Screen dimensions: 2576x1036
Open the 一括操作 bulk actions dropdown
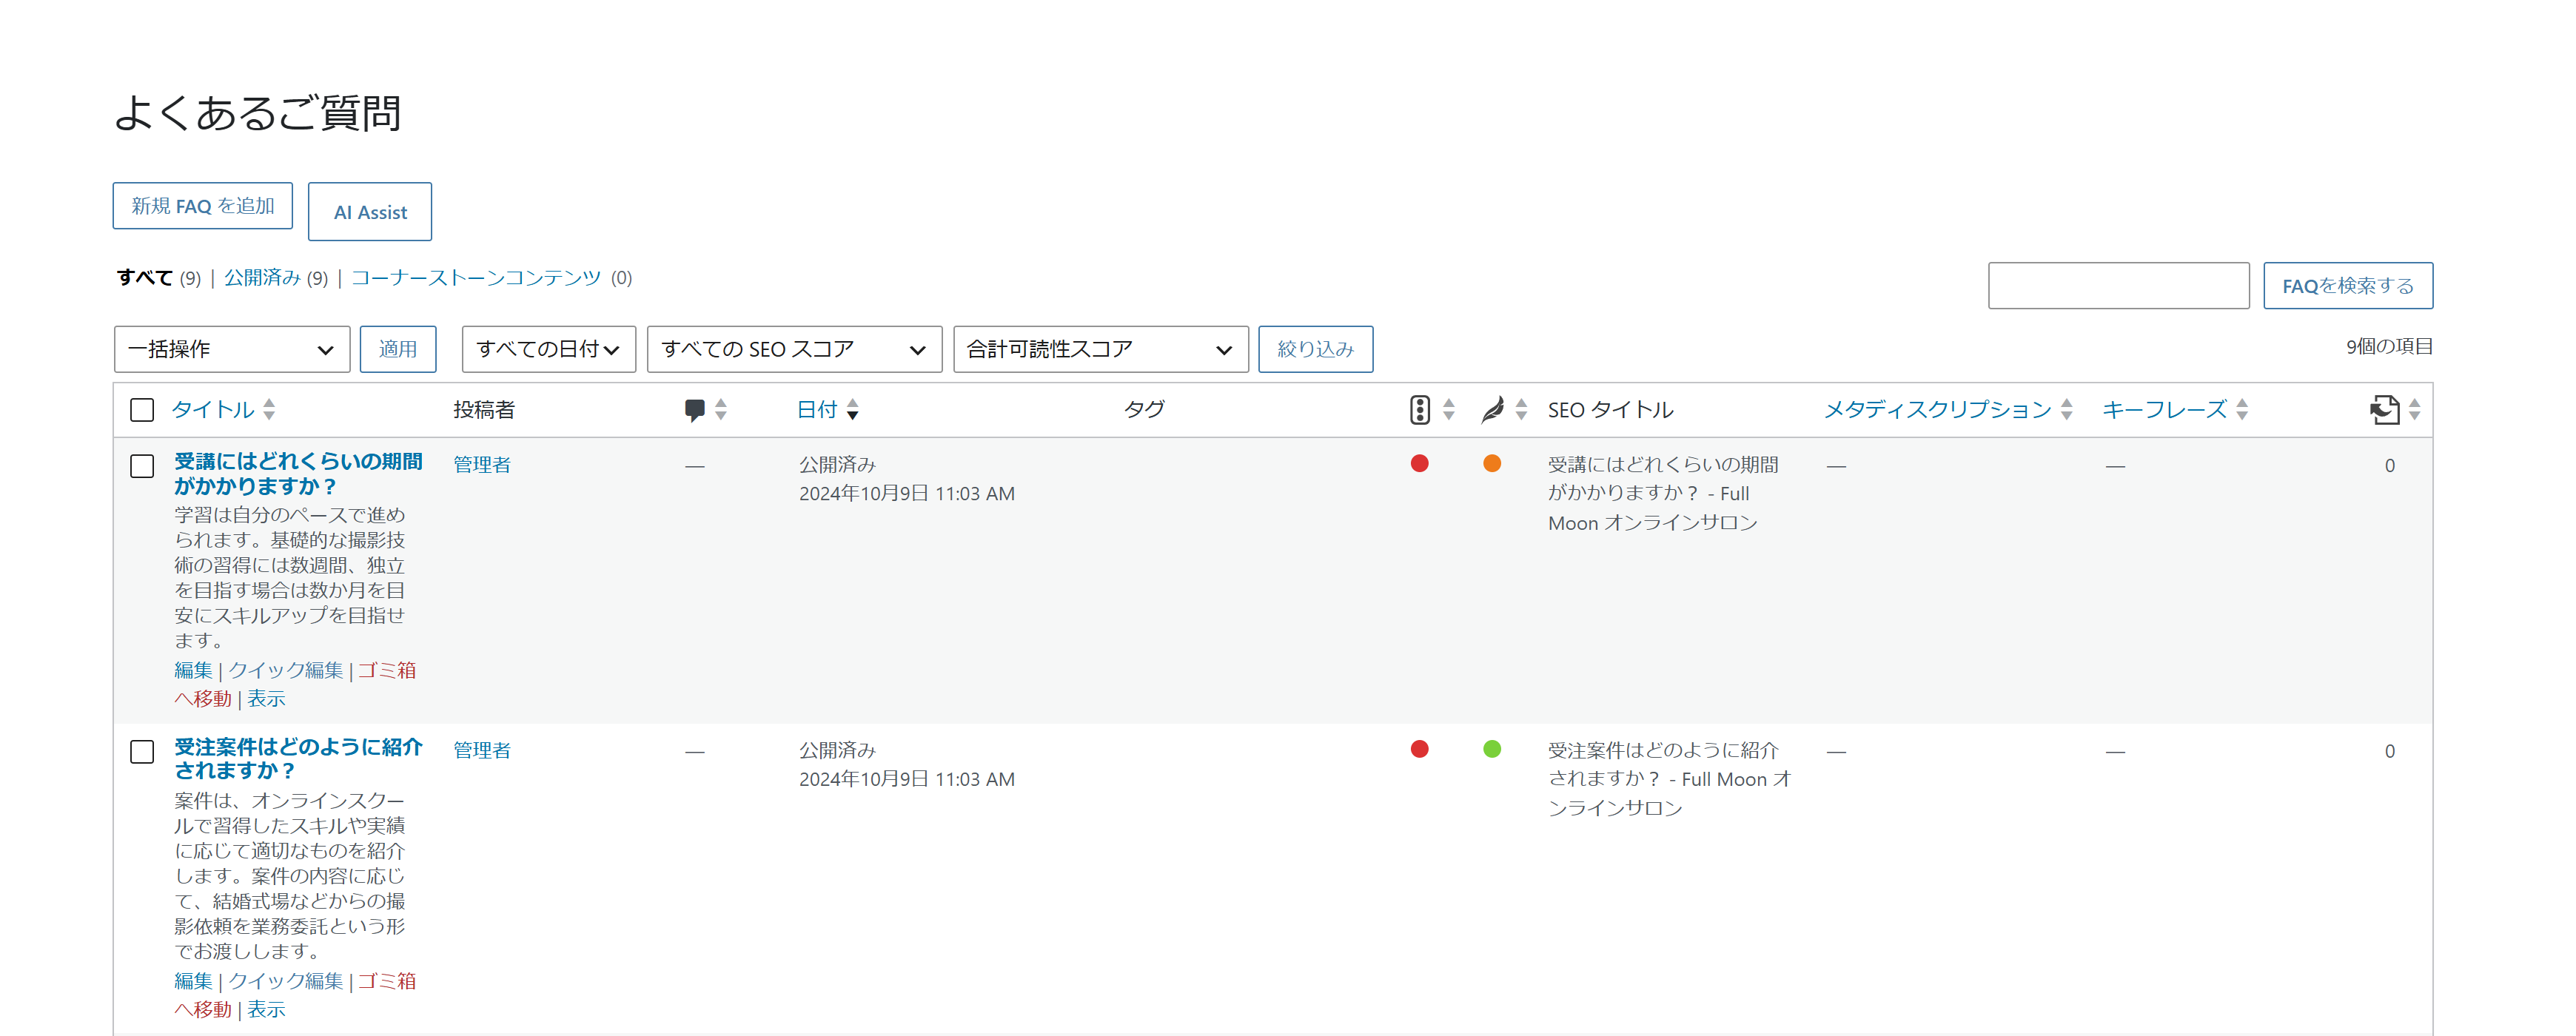[x=232, y=349]
